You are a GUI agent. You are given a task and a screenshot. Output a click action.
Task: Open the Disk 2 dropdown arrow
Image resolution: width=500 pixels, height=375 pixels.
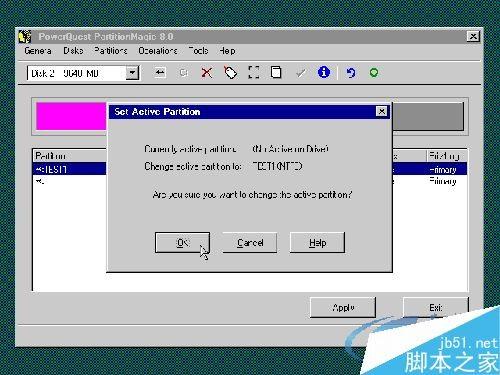pyautogui.click(x=132, y=73)
